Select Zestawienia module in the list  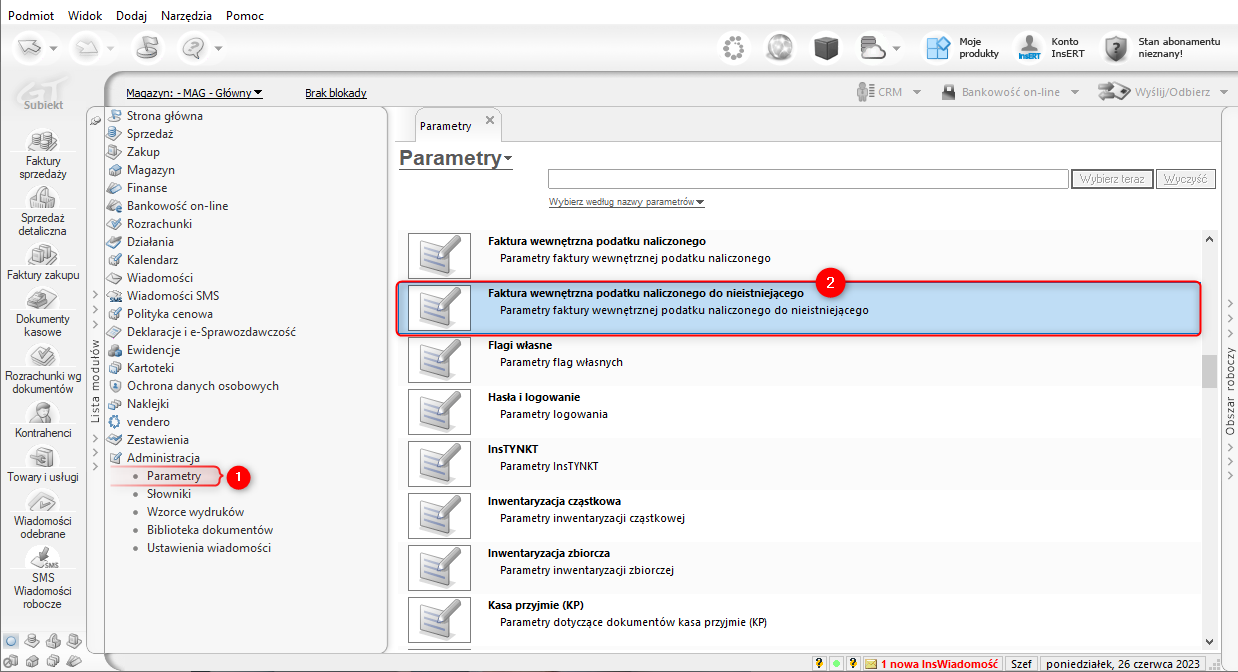point(157,440)
